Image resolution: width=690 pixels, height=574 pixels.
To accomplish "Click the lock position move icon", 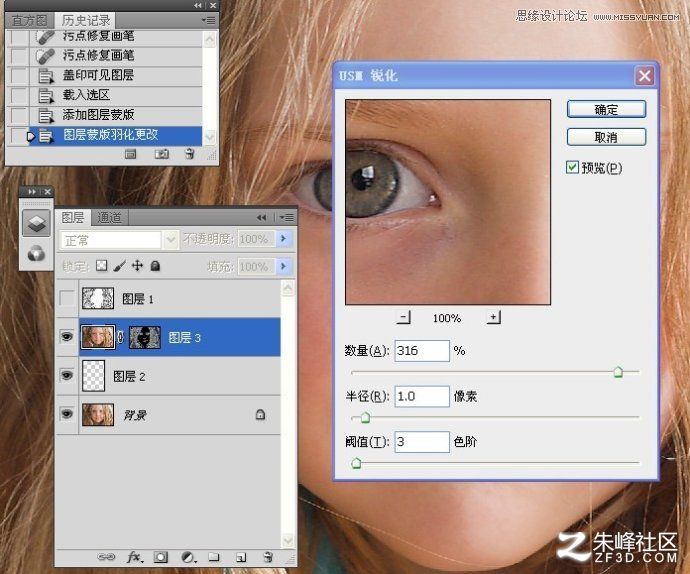I will coord(137,265).
